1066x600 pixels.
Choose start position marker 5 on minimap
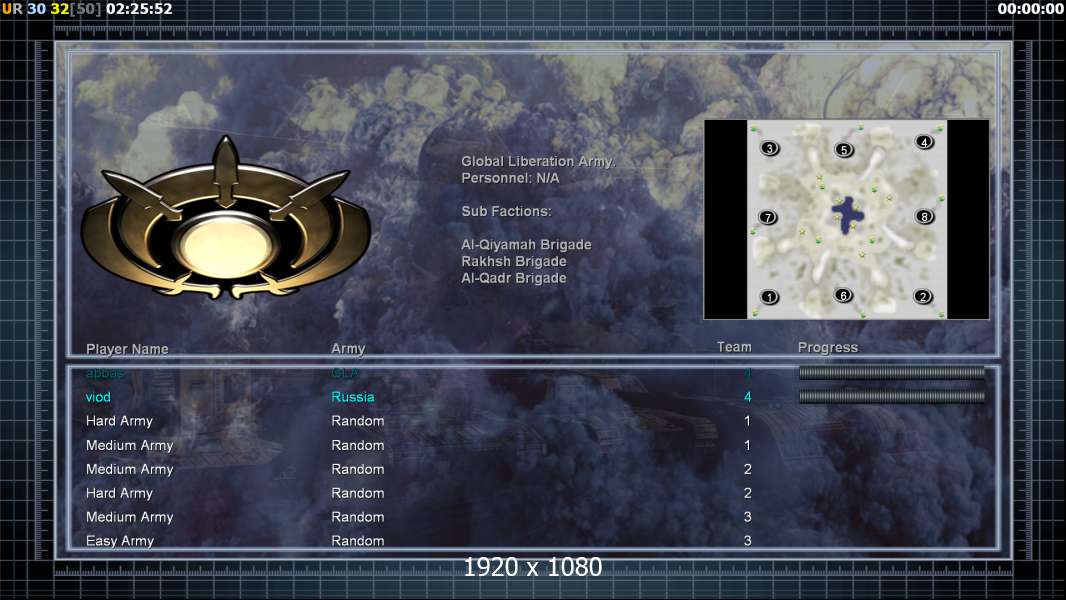(844, 149)
